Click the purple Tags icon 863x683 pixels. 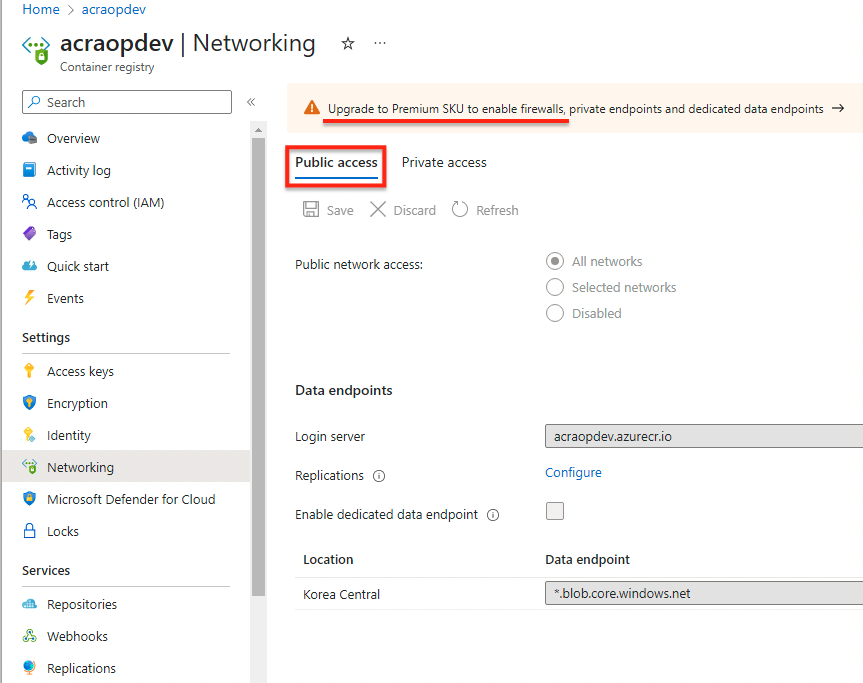tap(30, 233)
